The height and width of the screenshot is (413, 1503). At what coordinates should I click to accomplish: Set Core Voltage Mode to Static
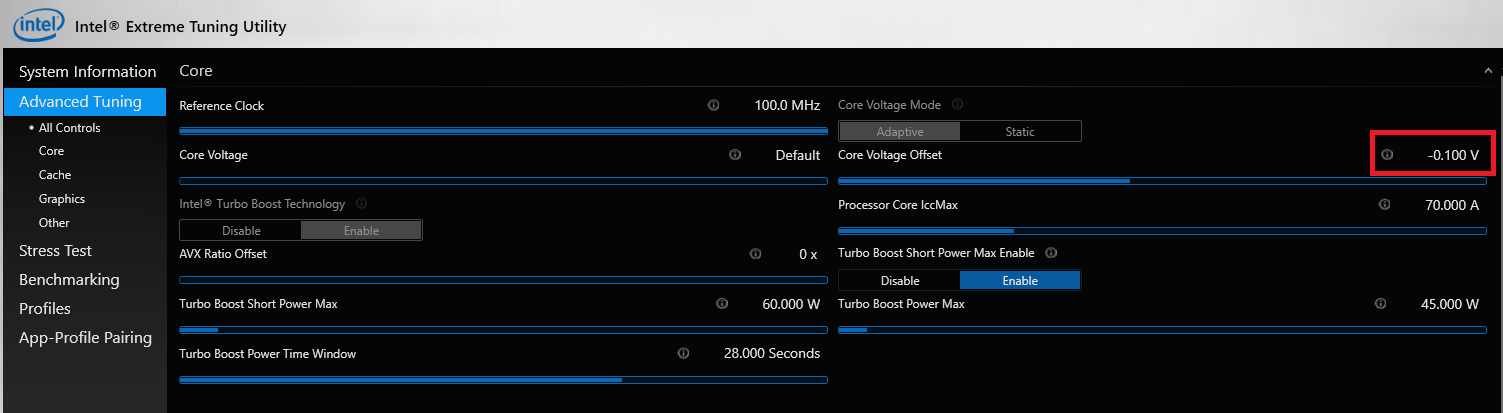1020,131
